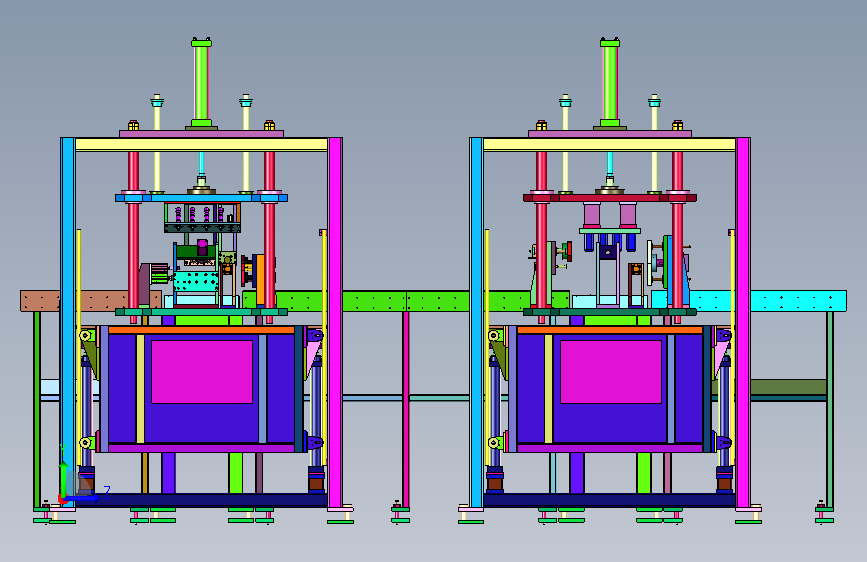
Task: Select the dark navy base beam under the left cabinet
Action: (x=201, y=500)
